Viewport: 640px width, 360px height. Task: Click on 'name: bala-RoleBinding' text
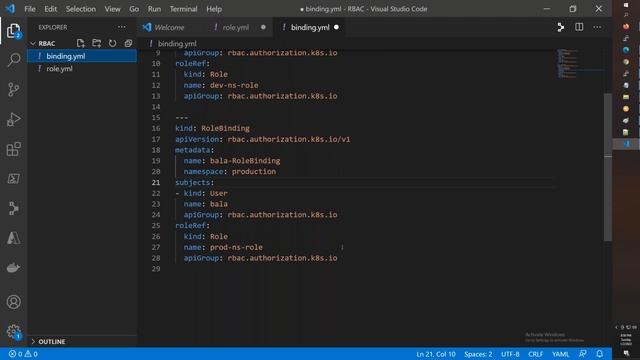pyautogui.click(x=232, y=161)
